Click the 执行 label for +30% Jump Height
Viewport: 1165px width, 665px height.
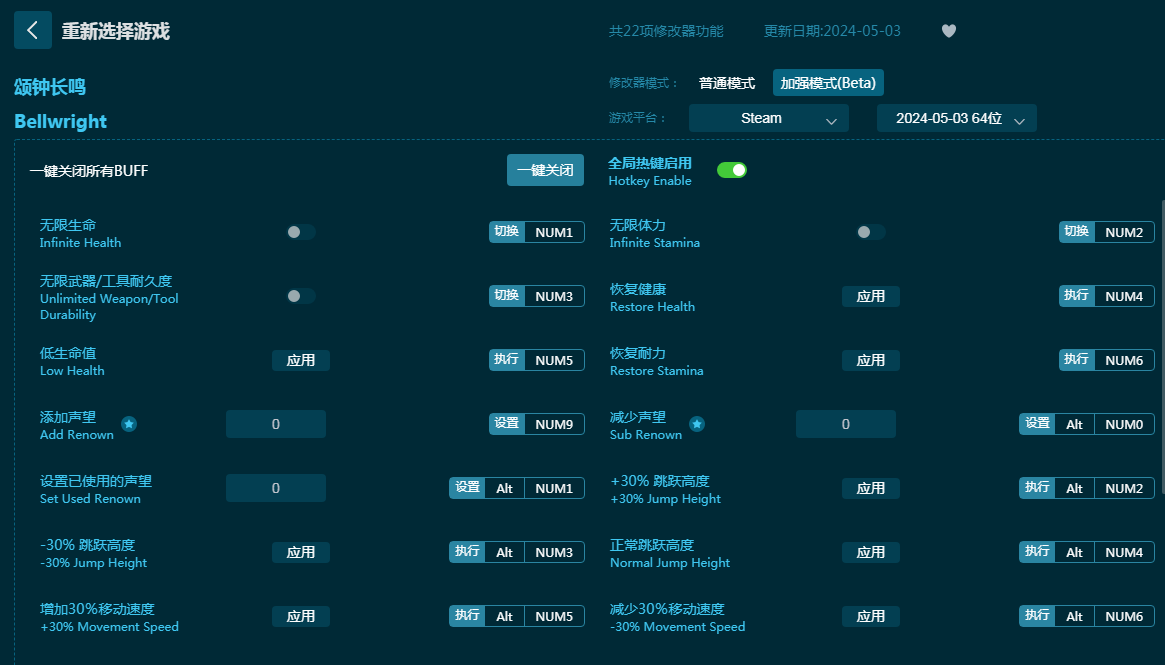[x=1037, y=487]
